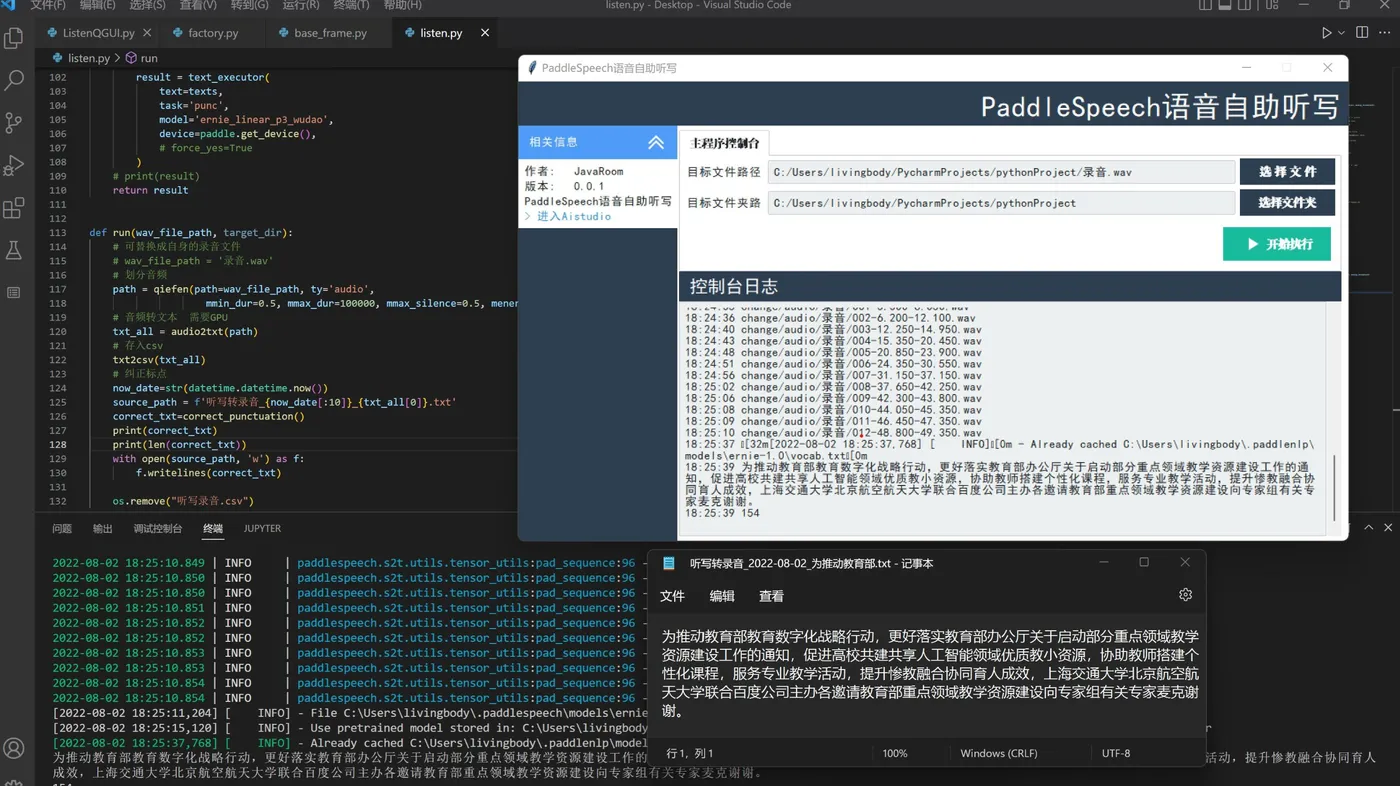1400x786 pixels.
Task: Click the 控制台日志 scrollbar
Action: pyautogui.click(x=1334, y=488)
